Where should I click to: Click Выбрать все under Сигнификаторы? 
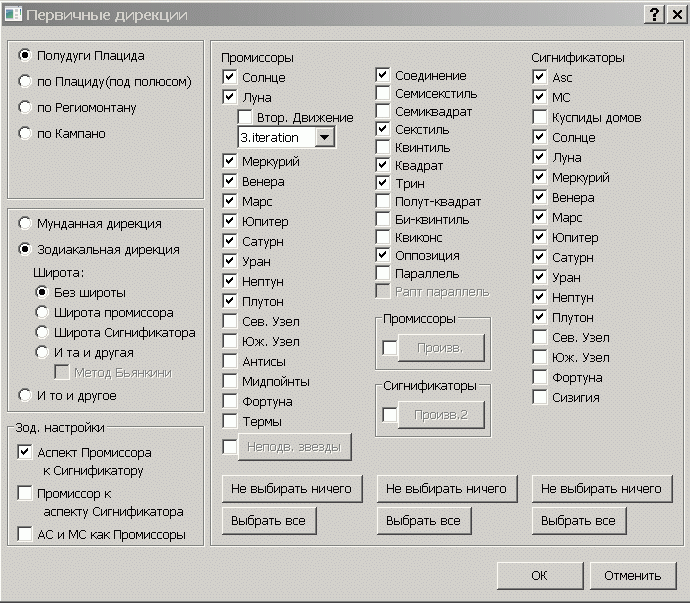coord(579,521)
